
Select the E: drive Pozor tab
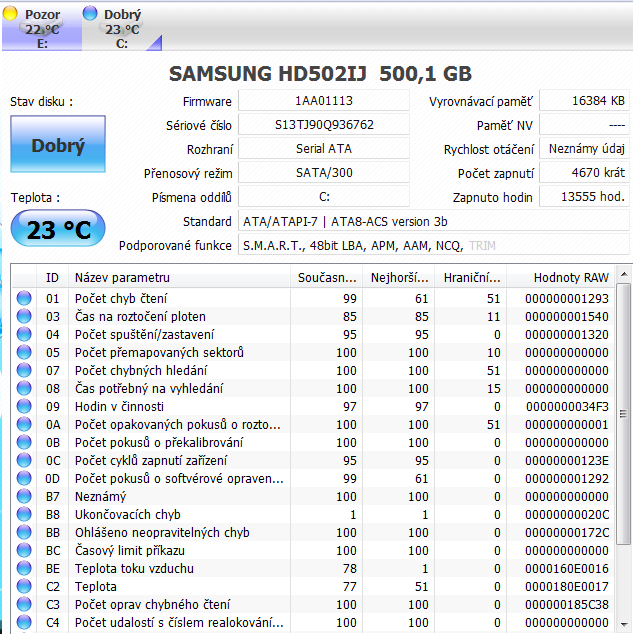point(42,28)
